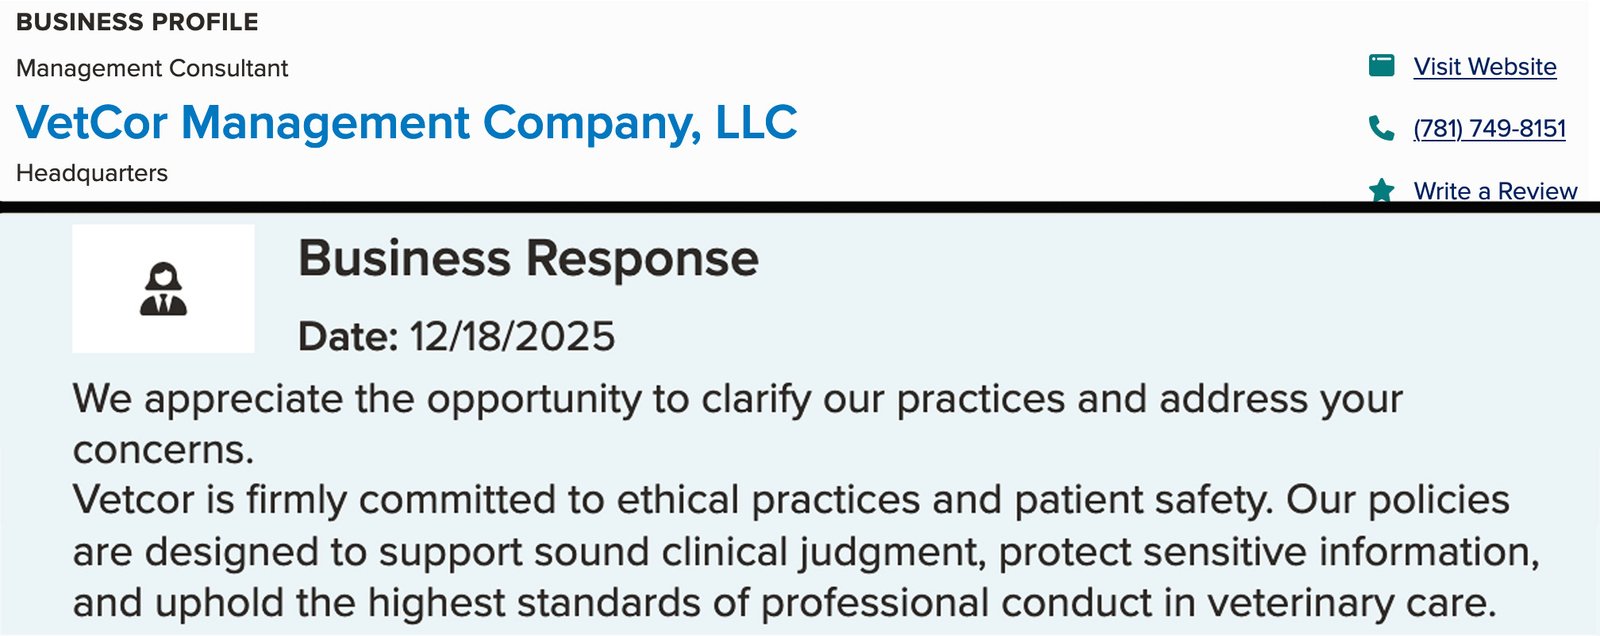1600x636 pixels.
Task: Click the teal star review icon
Action: click(x=1381, y=189)
